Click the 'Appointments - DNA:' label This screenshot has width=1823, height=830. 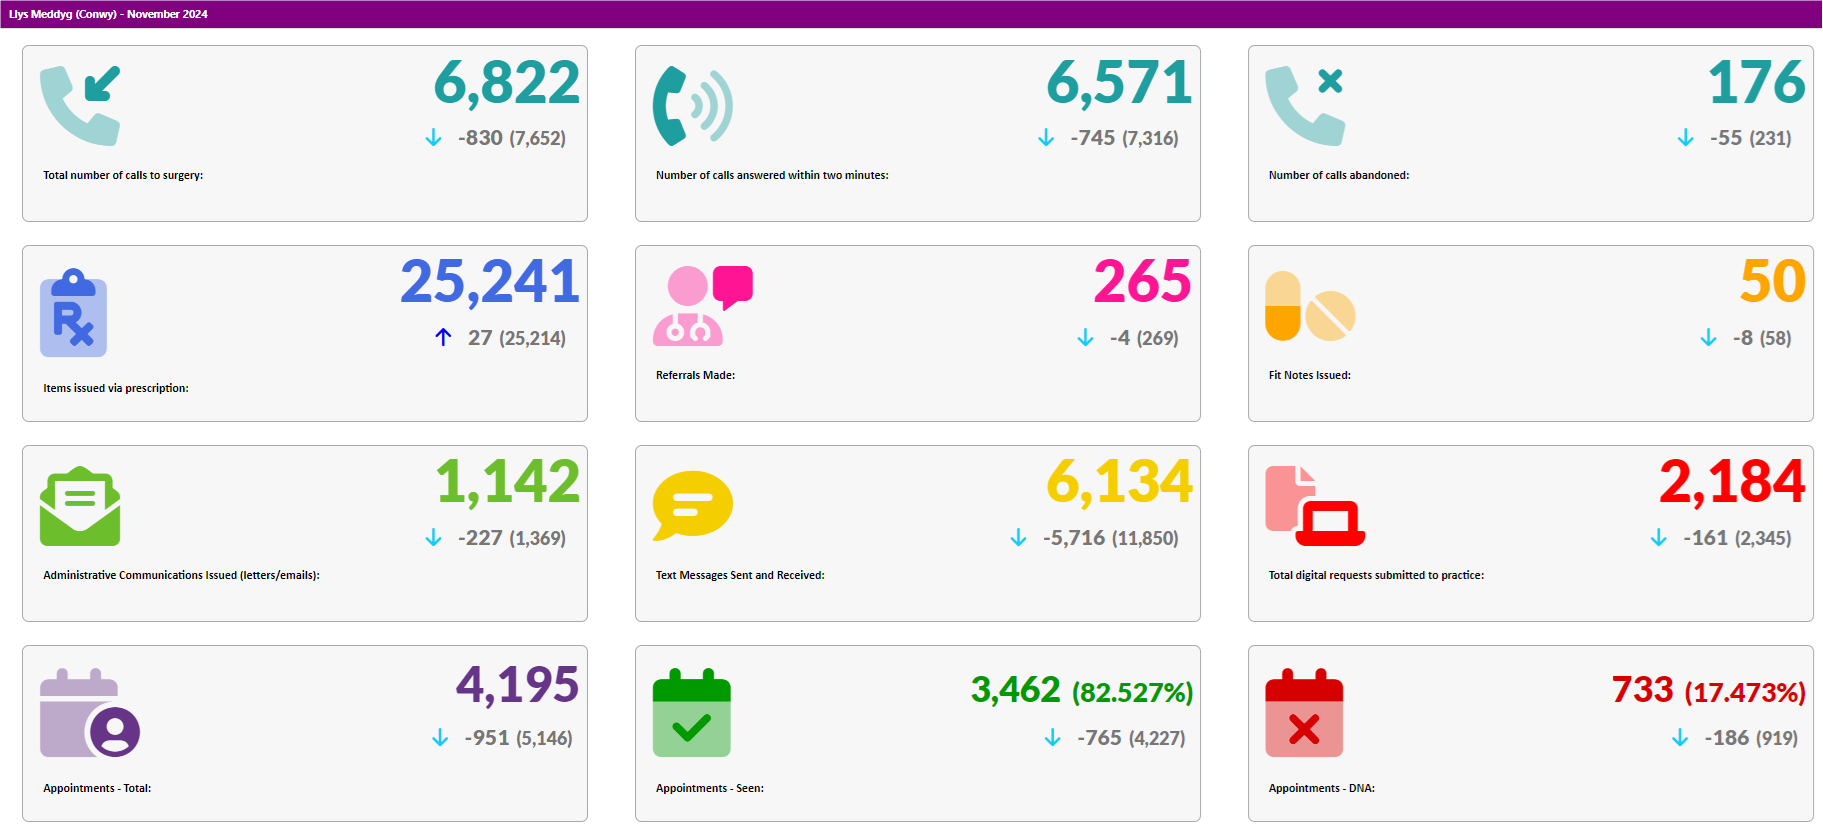coord(1322,788)
